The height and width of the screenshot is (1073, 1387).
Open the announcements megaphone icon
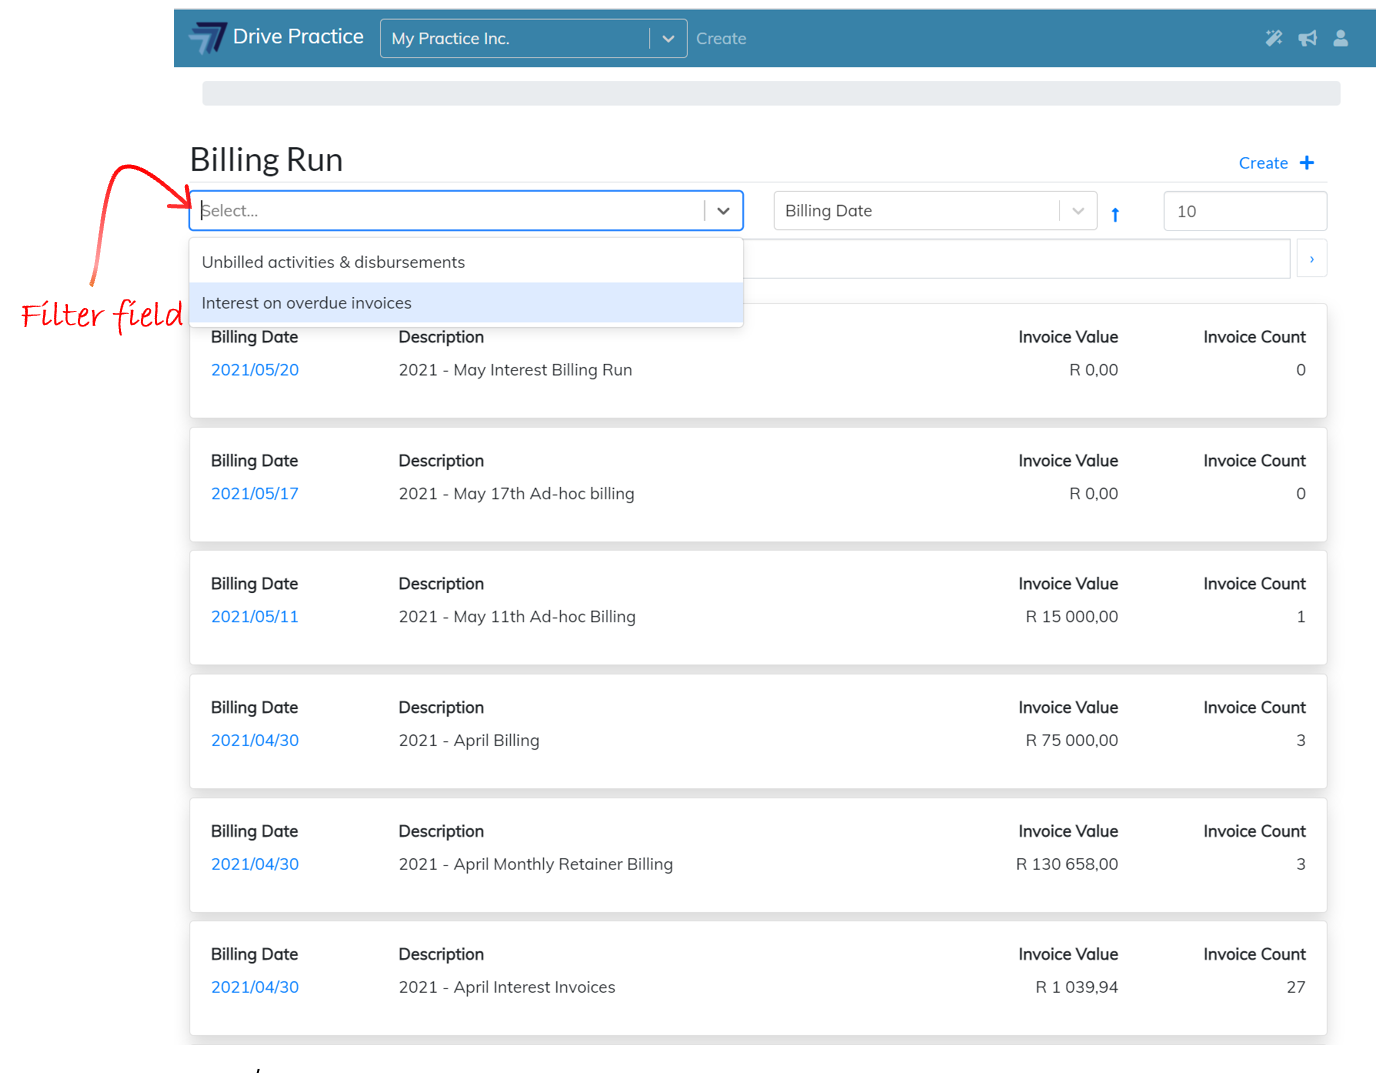tap(1307, 38)
